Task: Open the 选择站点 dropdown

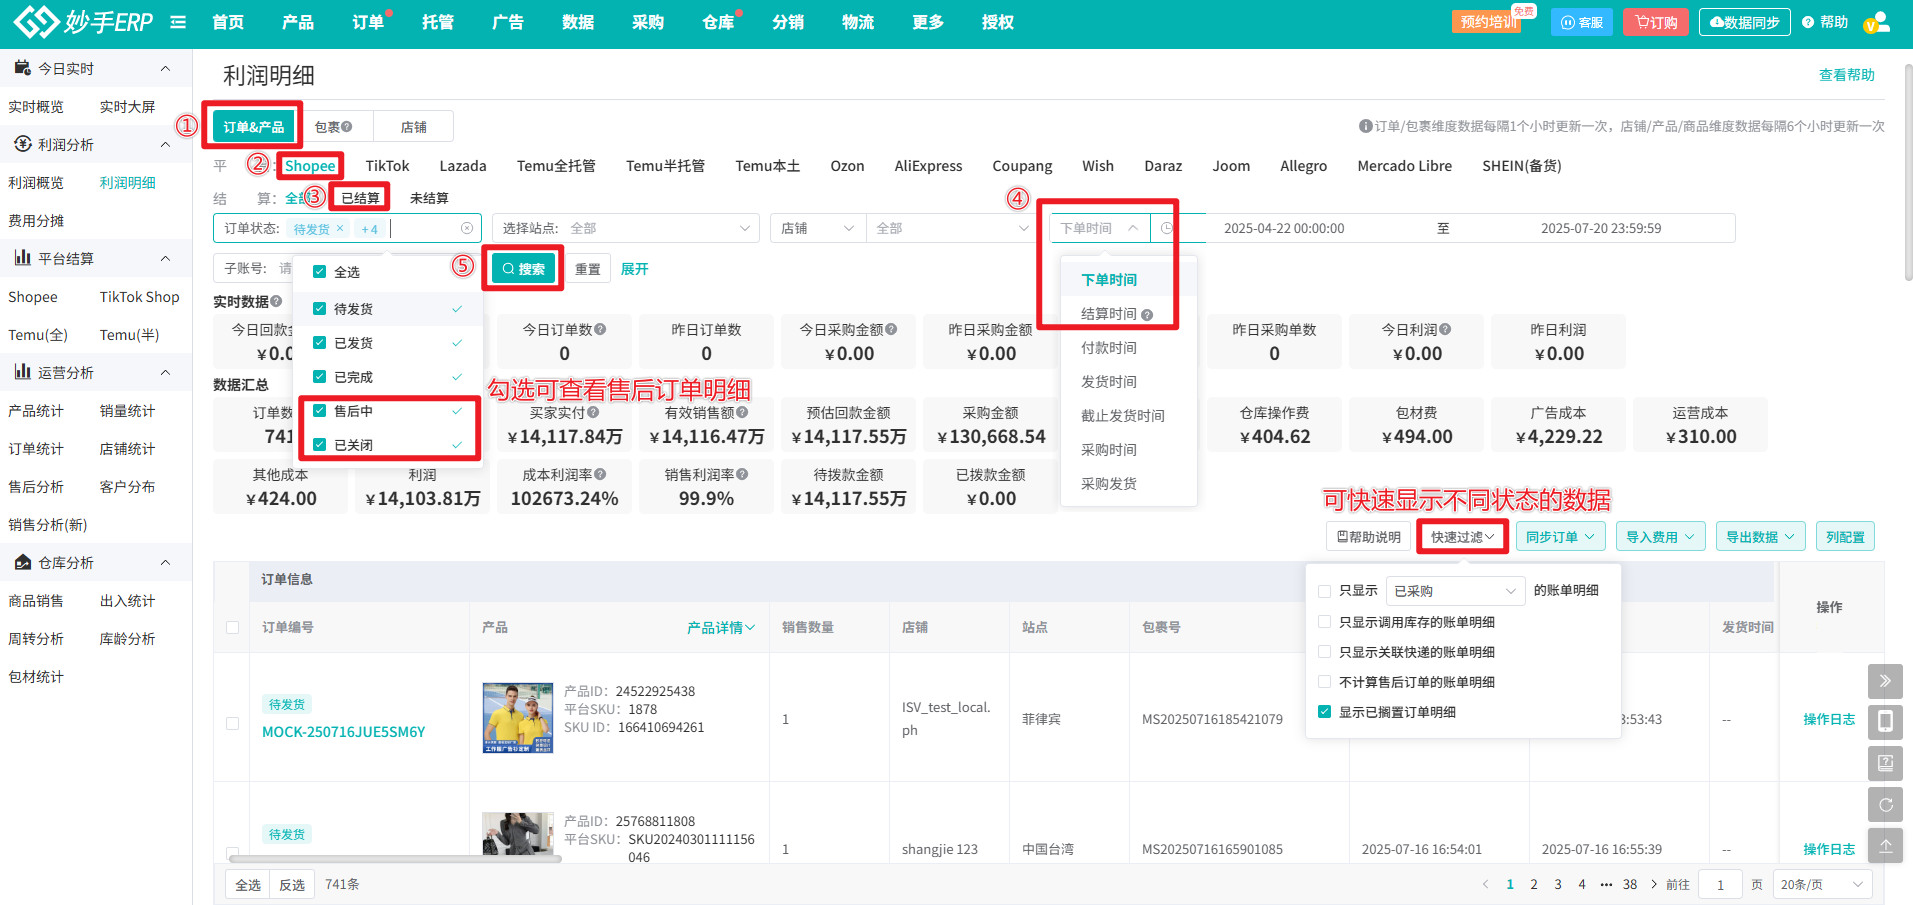Action: coord(626,228)
